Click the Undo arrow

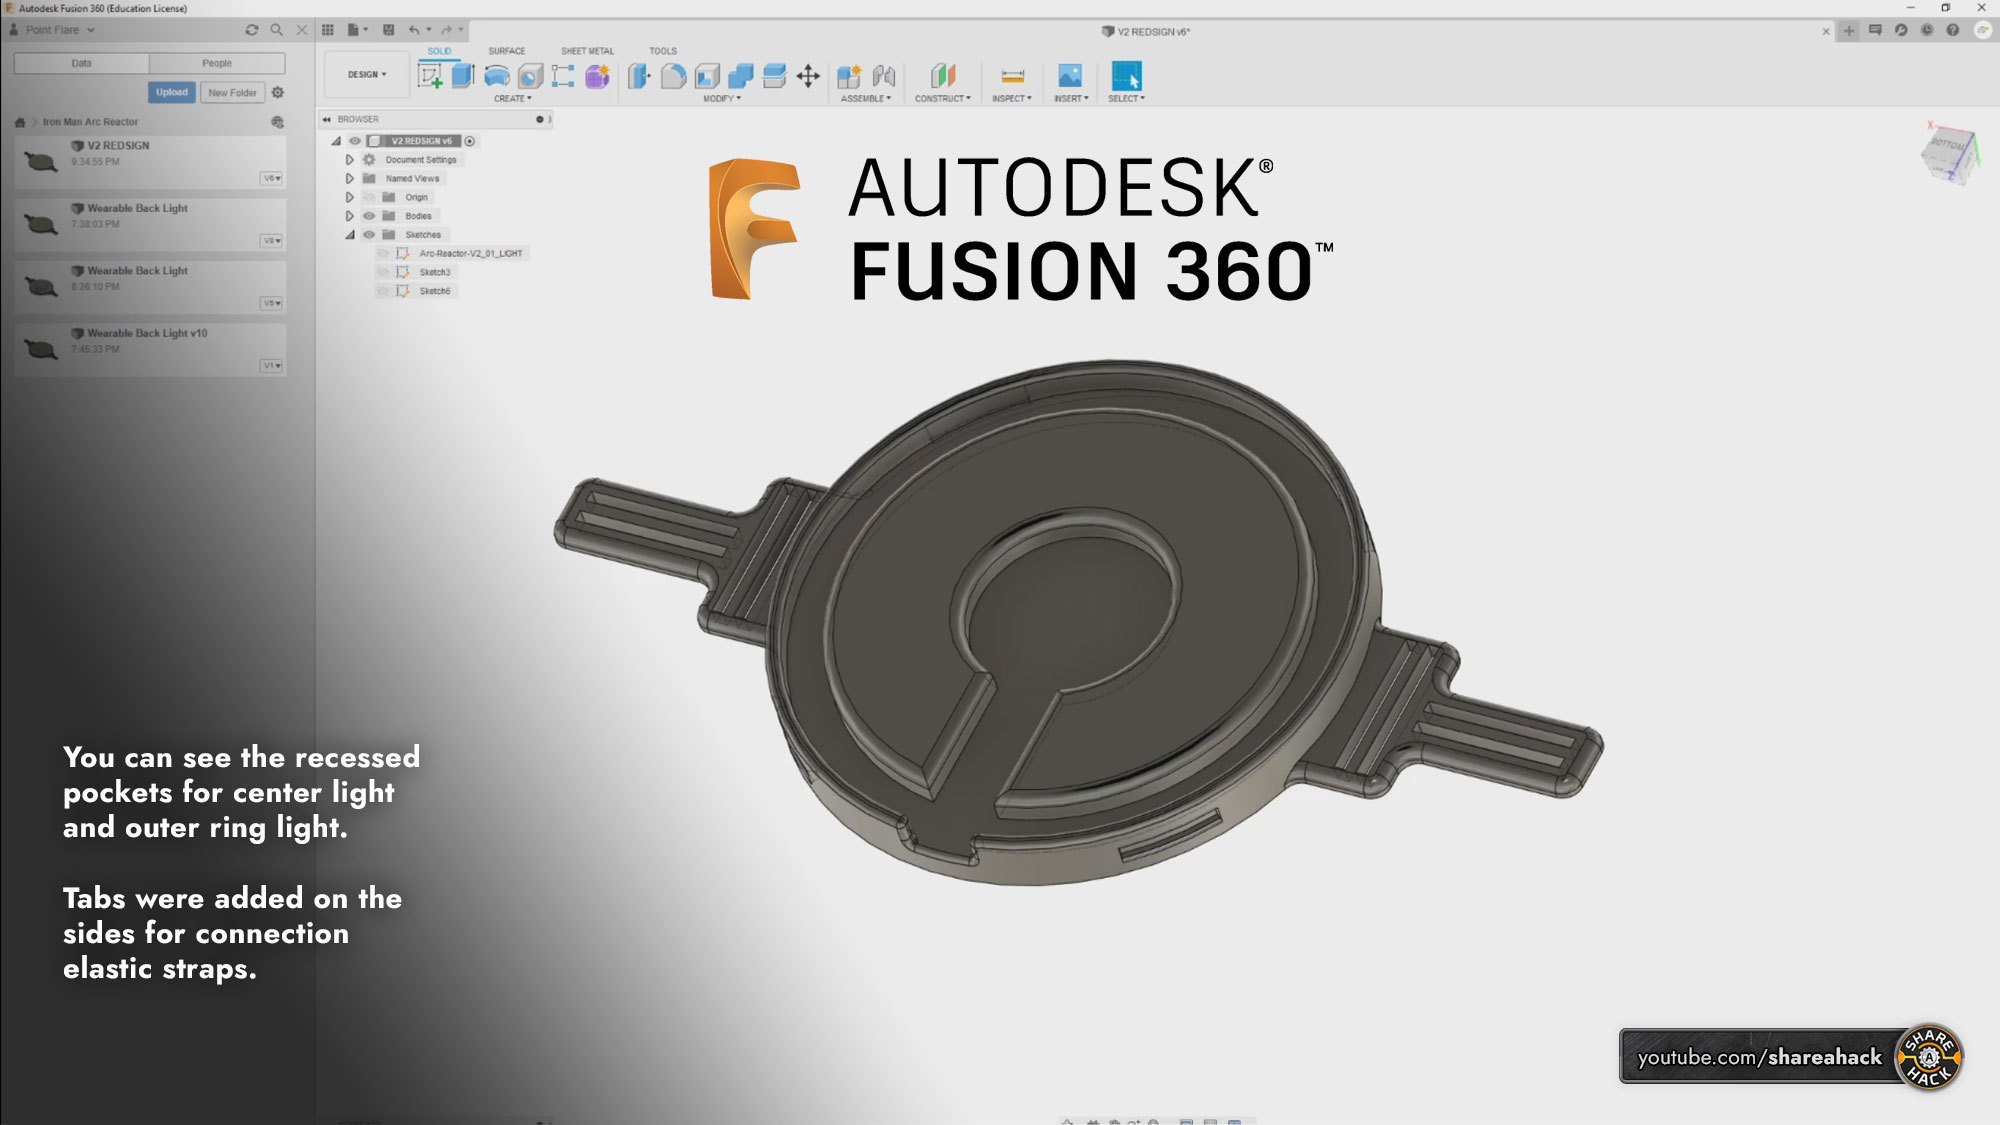414,30
